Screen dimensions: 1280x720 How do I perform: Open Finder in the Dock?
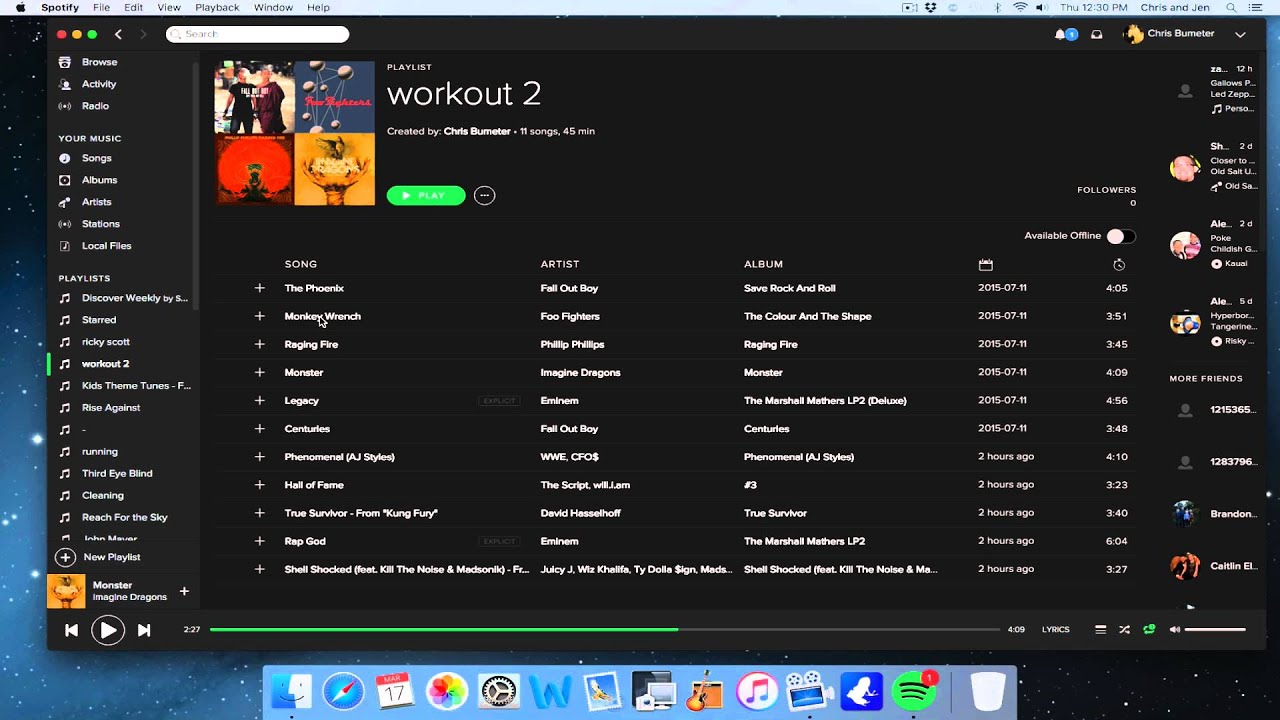click(292, 691)
